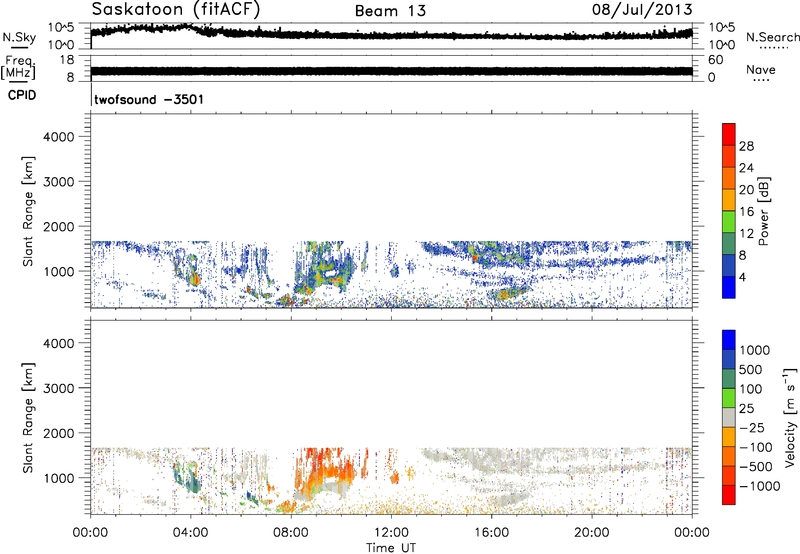Click the "100" tick on the Velocity colorbar

751,389
